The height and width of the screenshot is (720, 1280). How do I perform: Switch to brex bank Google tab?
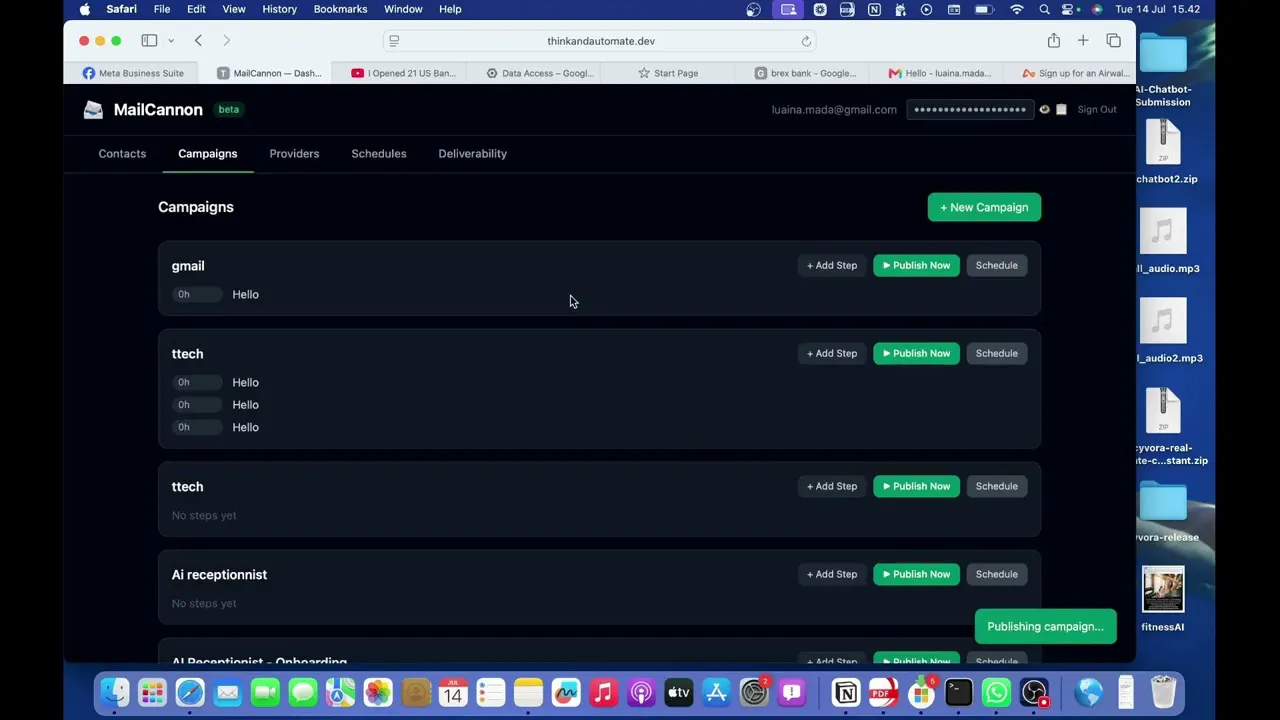tap(805, 73)
